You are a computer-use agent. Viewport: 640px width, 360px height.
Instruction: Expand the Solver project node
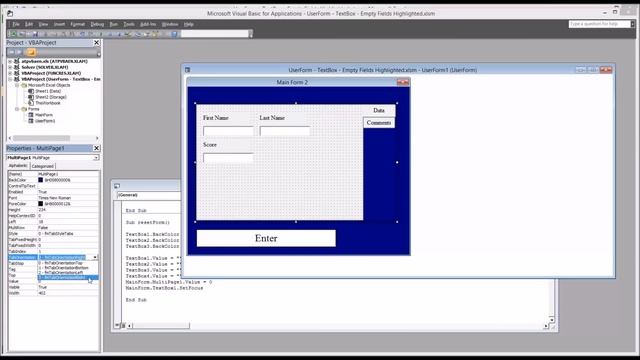point(10,67)
